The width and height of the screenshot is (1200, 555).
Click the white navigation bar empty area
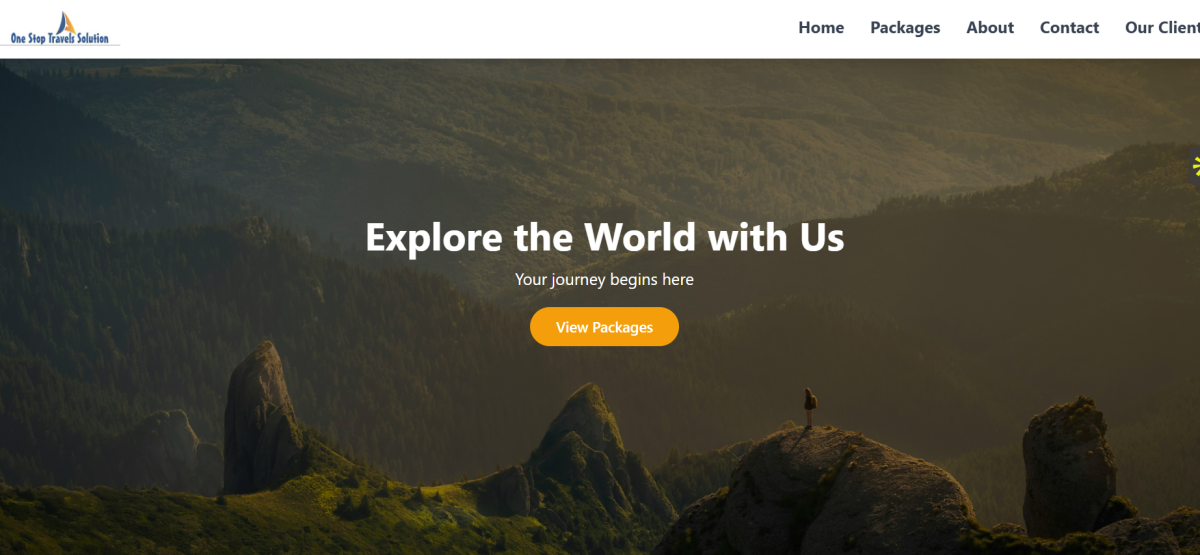tap(450, 28)
